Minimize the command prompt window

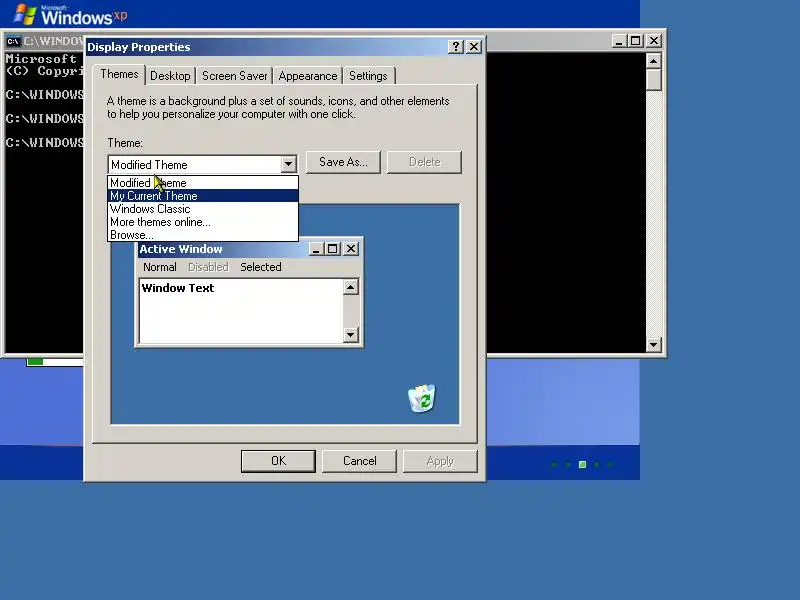tap(619, 41)
